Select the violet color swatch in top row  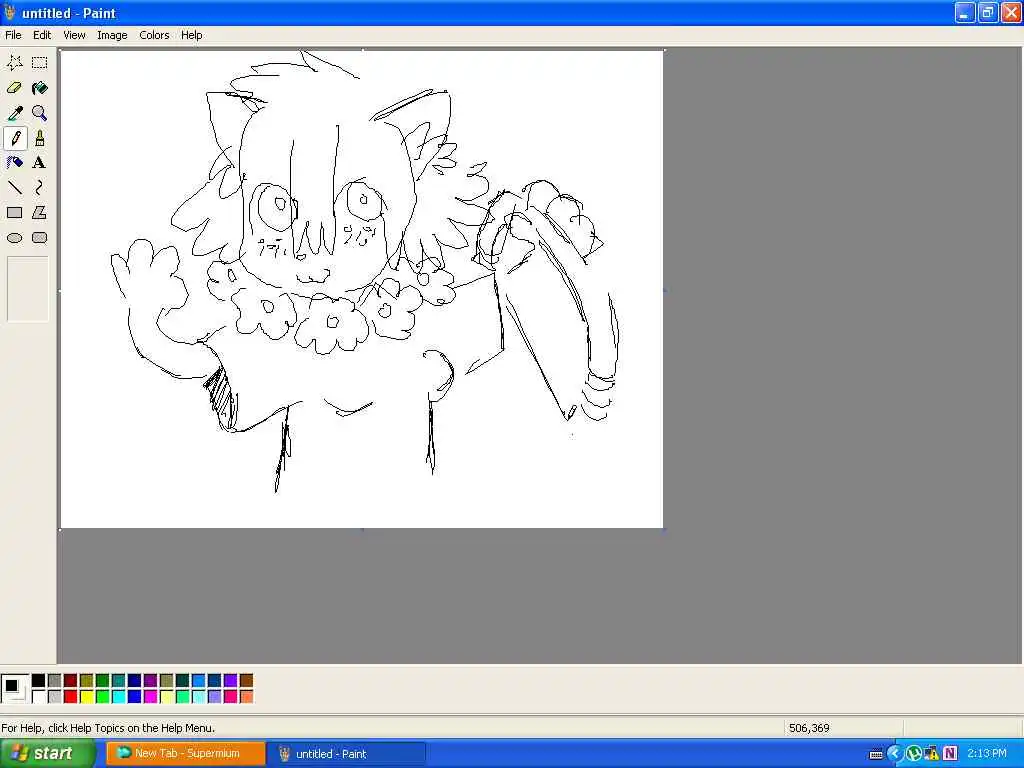click(x=231, y=680)
